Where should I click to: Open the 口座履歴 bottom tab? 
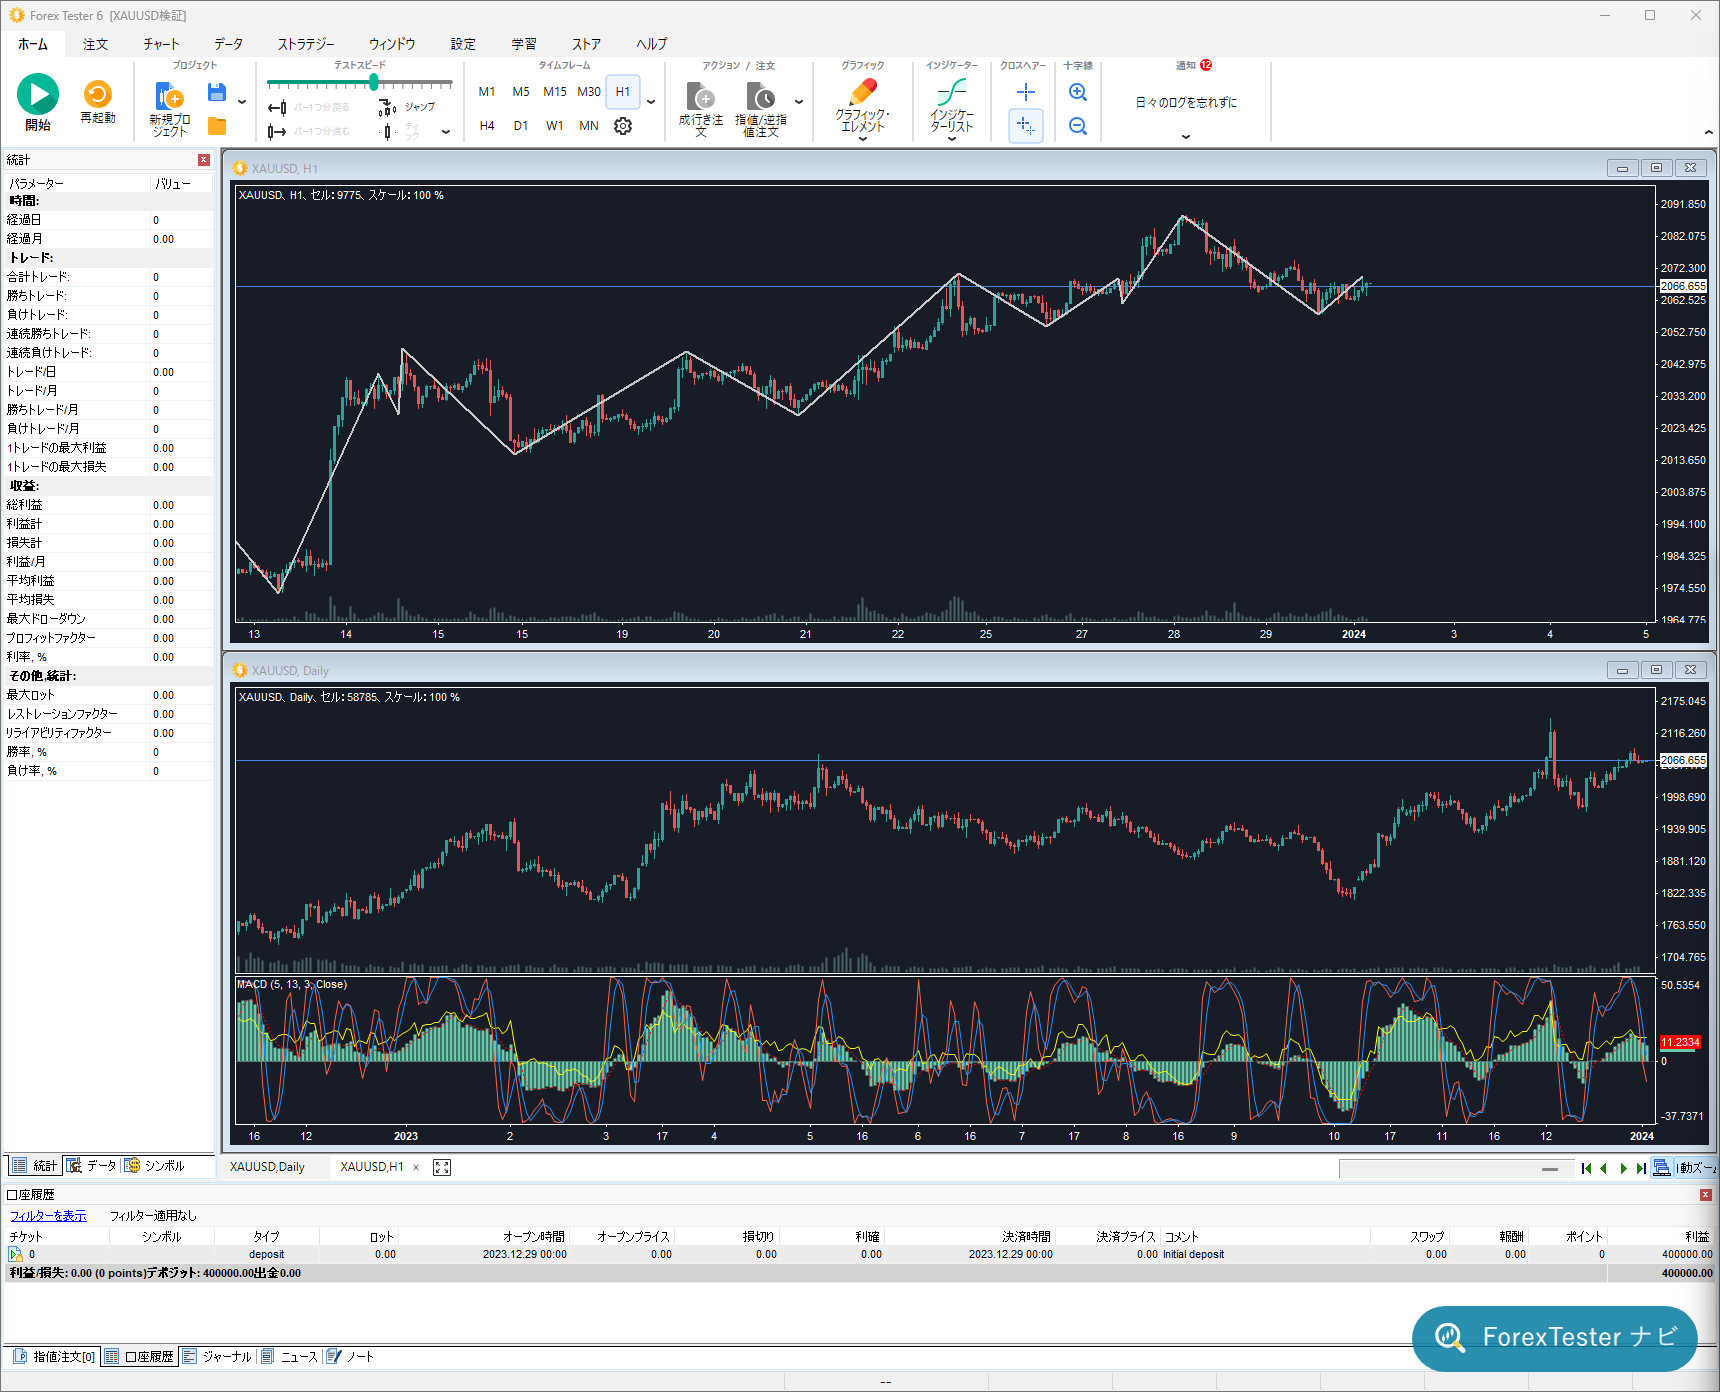140,1357
